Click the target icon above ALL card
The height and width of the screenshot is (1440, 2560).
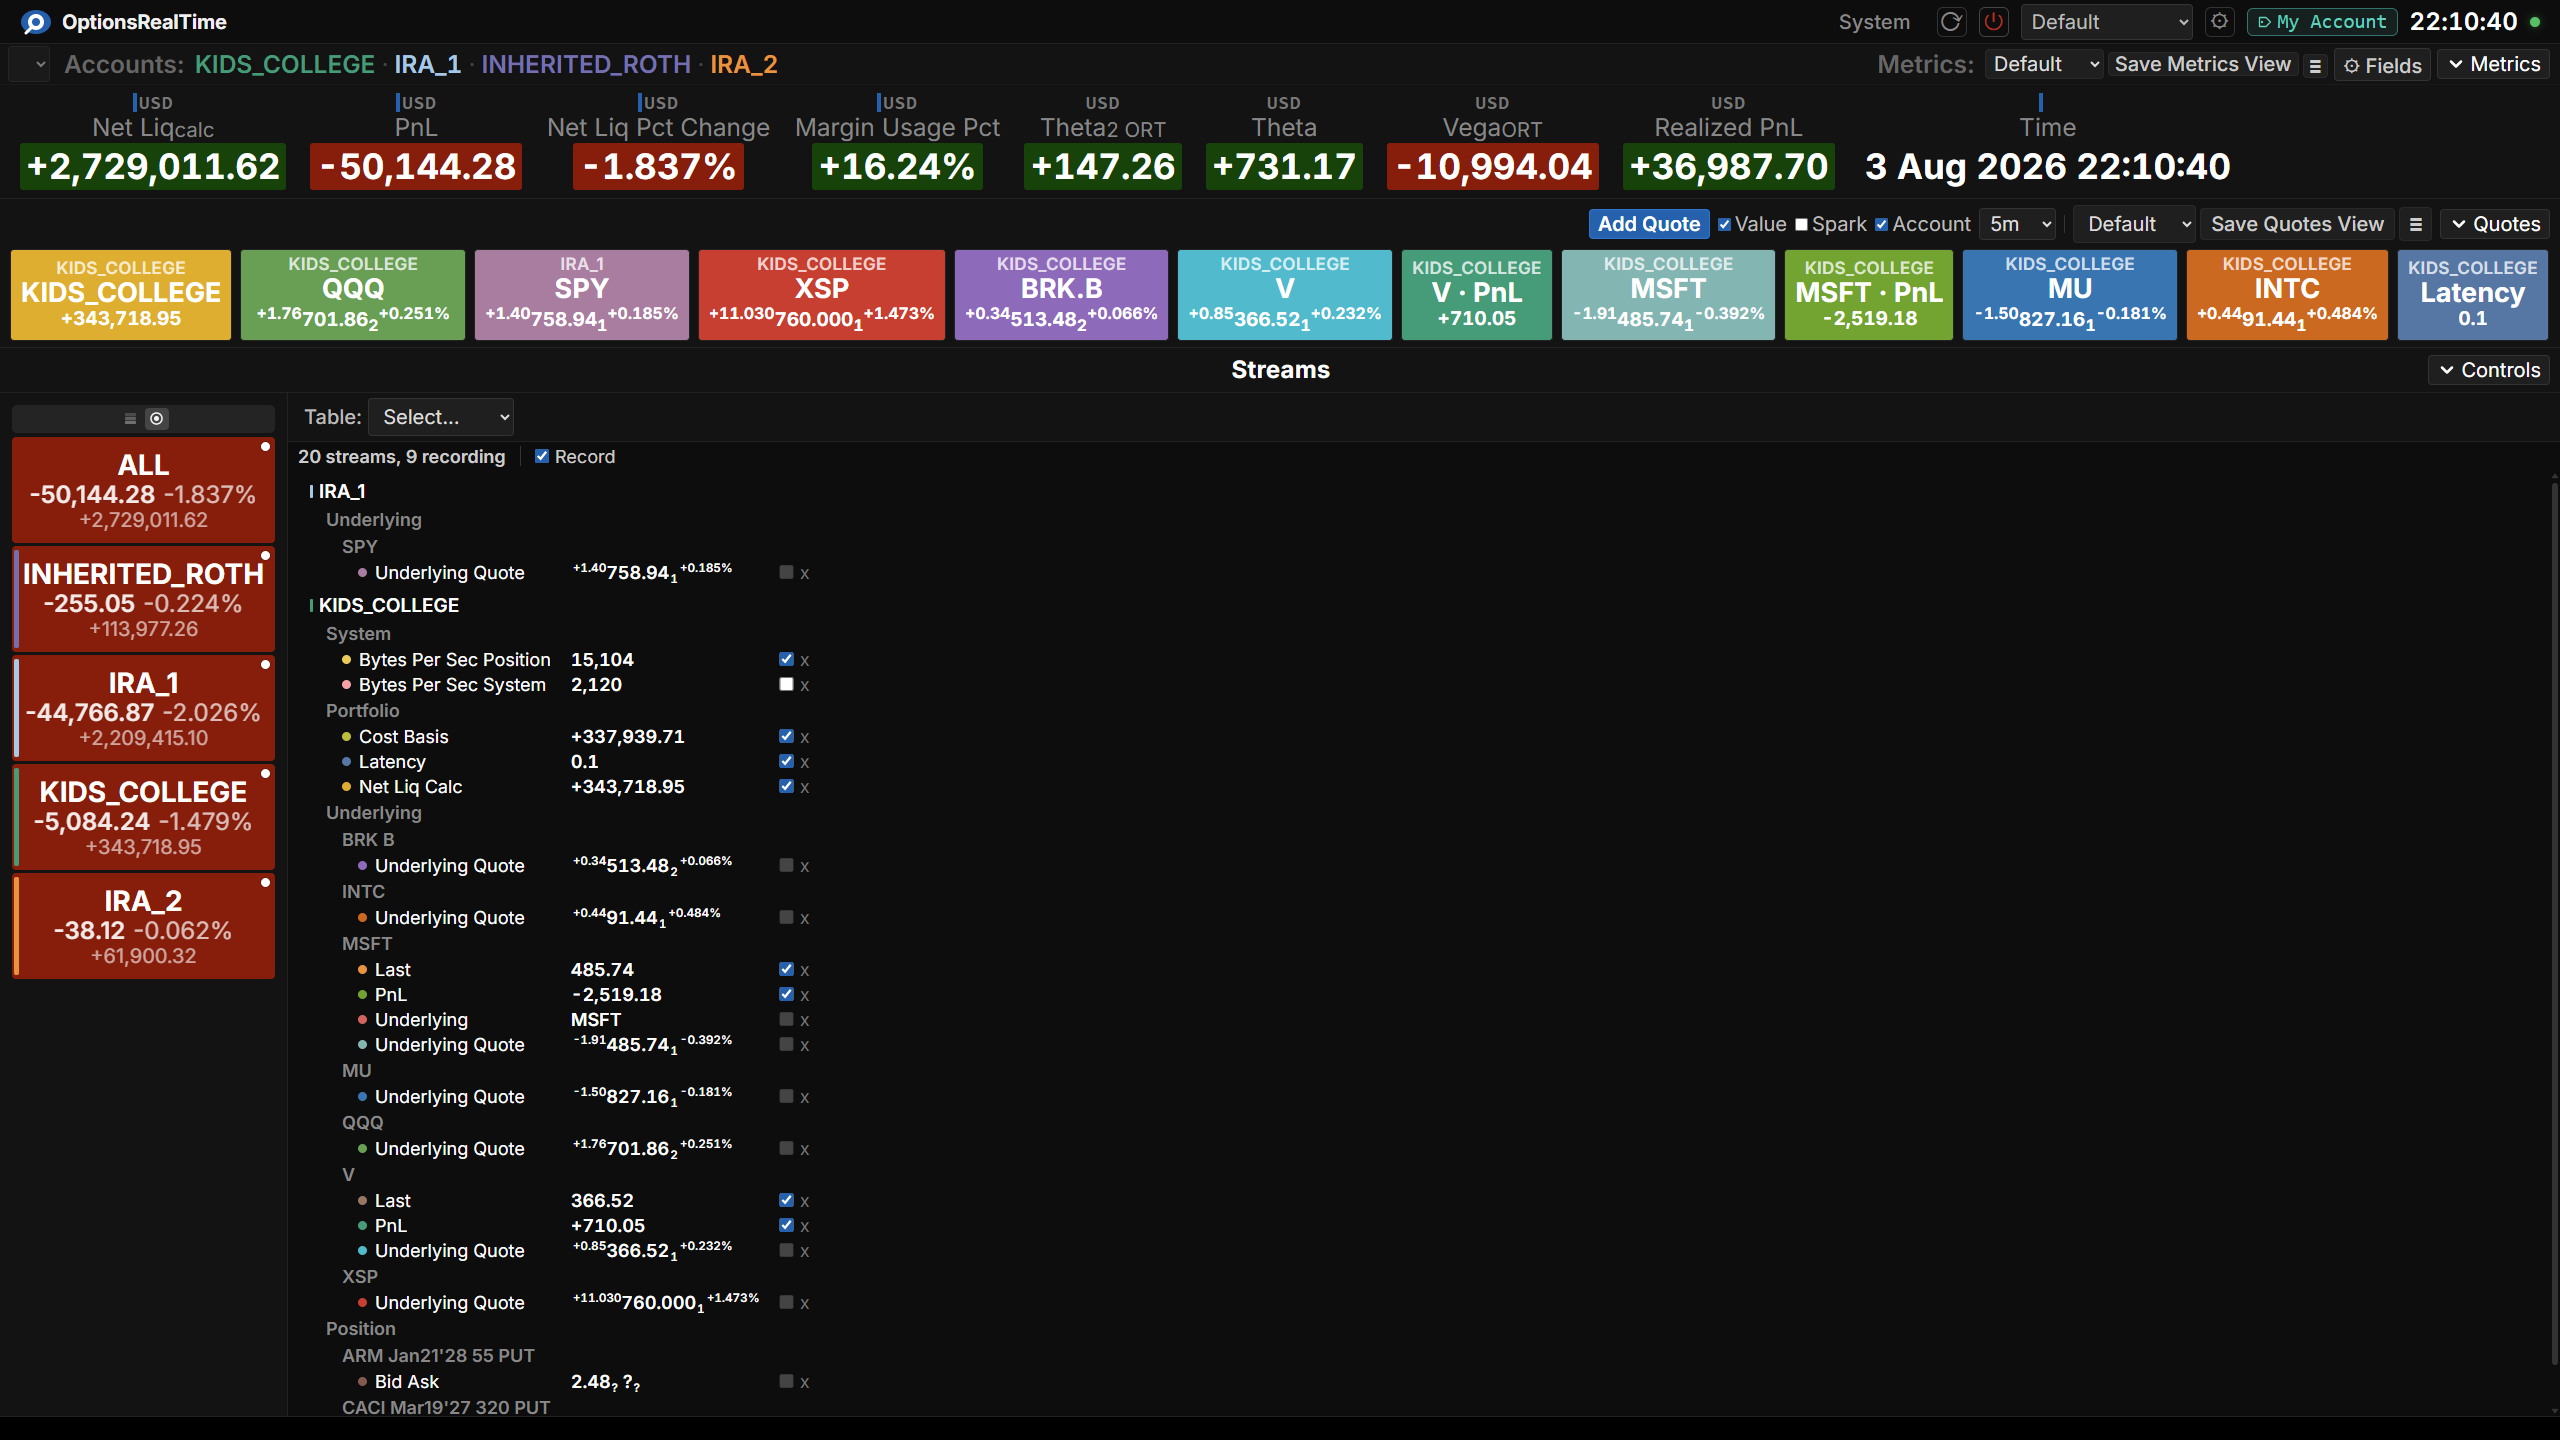tap(157, 419)
